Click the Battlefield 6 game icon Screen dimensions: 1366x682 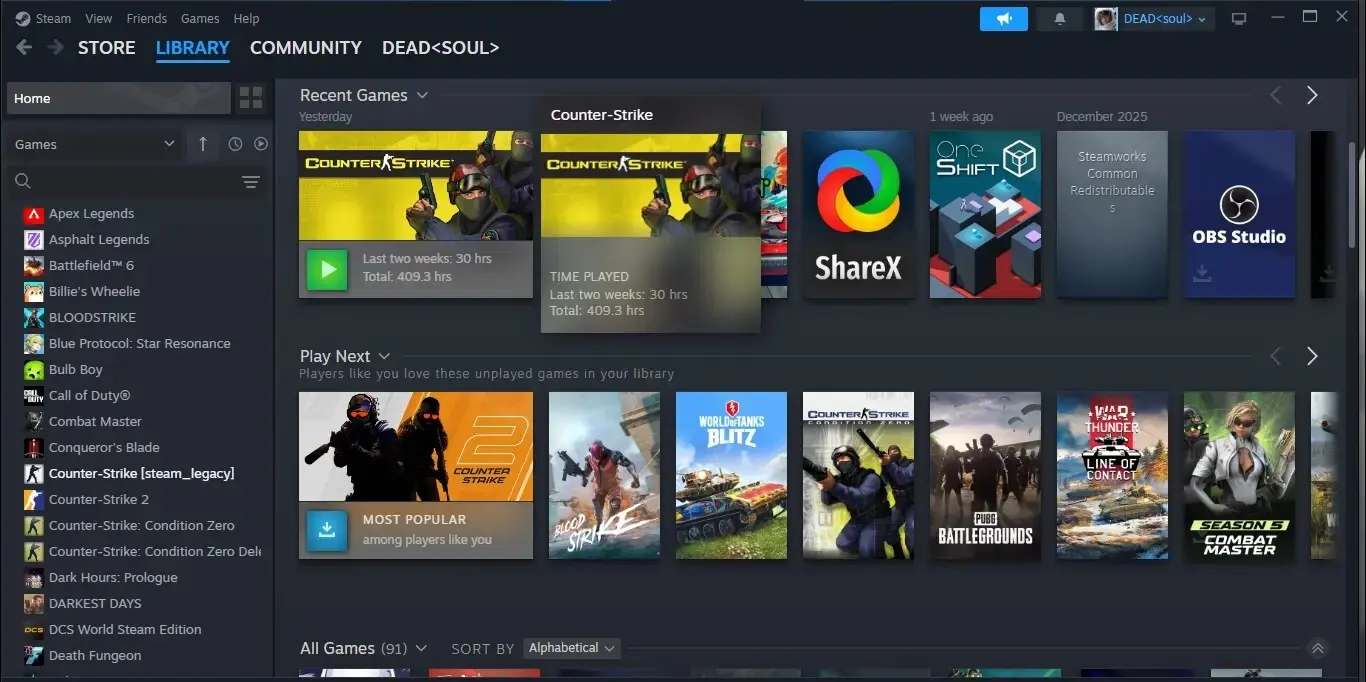click(34, 266)
